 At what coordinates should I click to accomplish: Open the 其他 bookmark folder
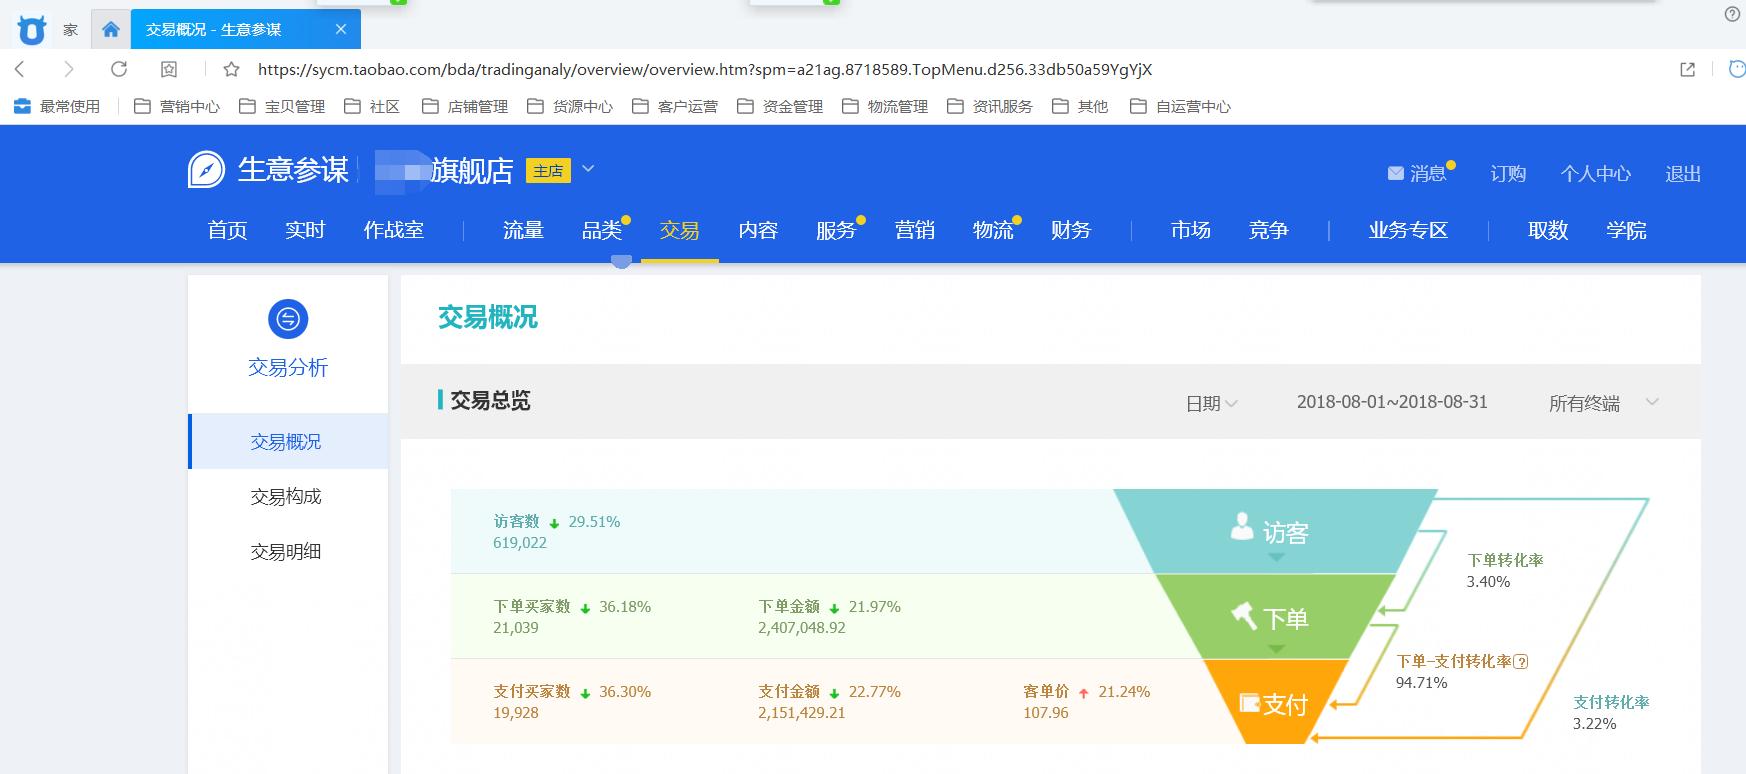pos(1080,106)
